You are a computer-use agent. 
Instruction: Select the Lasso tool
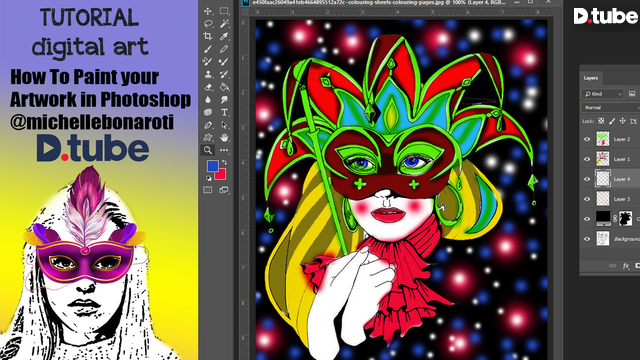click(x=208, y=24)
